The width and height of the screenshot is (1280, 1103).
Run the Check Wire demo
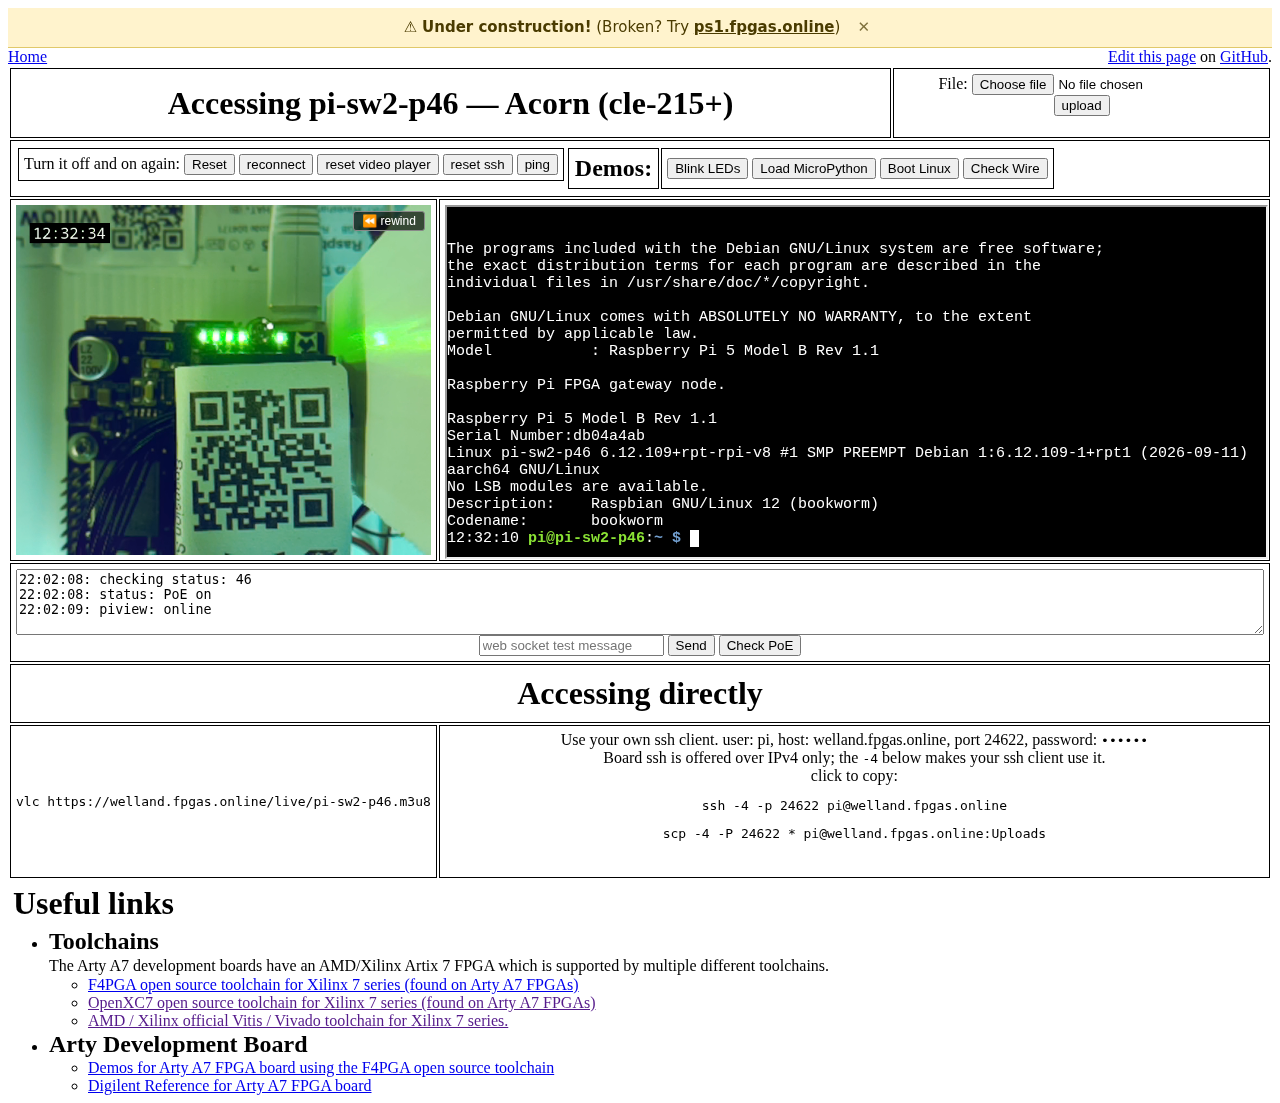[x=1005, y=169]
